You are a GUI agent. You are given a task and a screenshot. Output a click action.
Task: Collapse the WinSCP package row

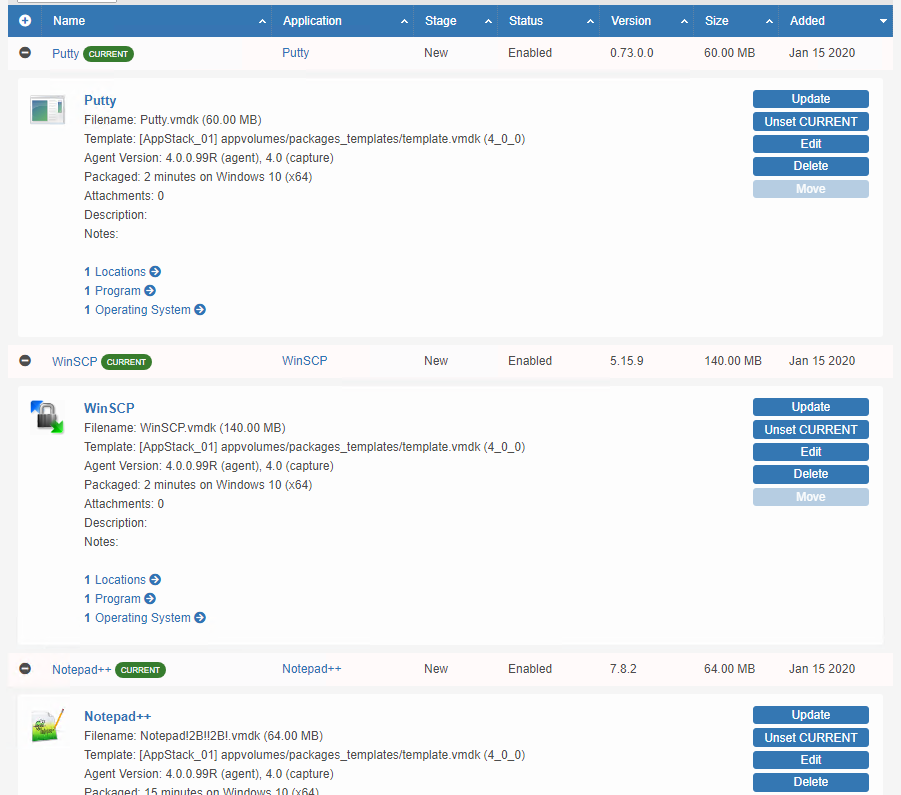tap(25, 361)
